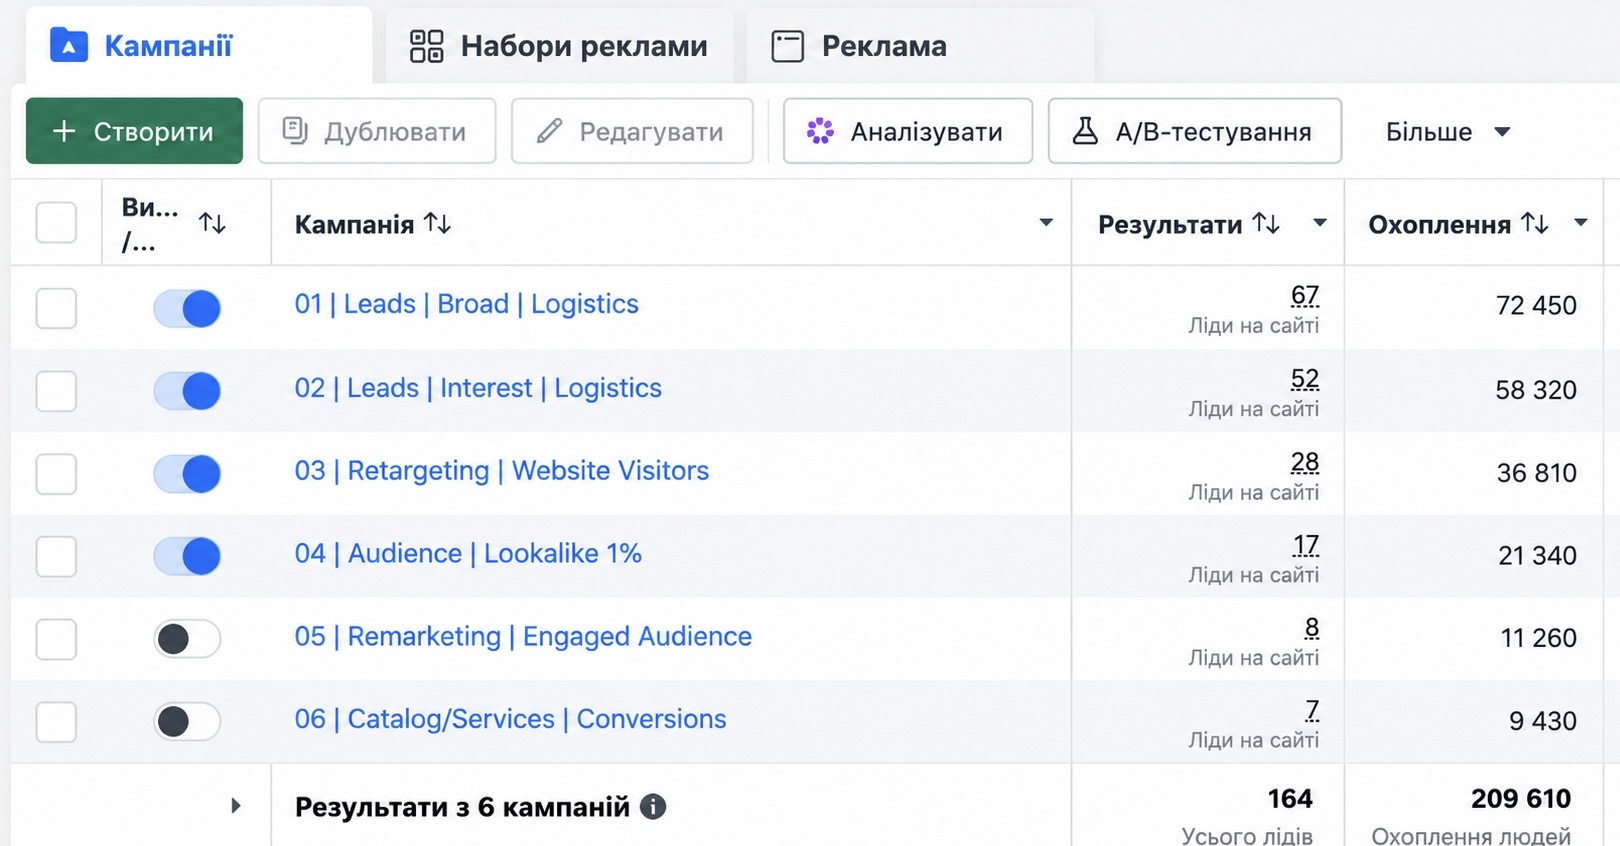Open the 05 | Remarketing | Engaged Audience campaign
The image size is (1620, 846).
pos(523,637)
